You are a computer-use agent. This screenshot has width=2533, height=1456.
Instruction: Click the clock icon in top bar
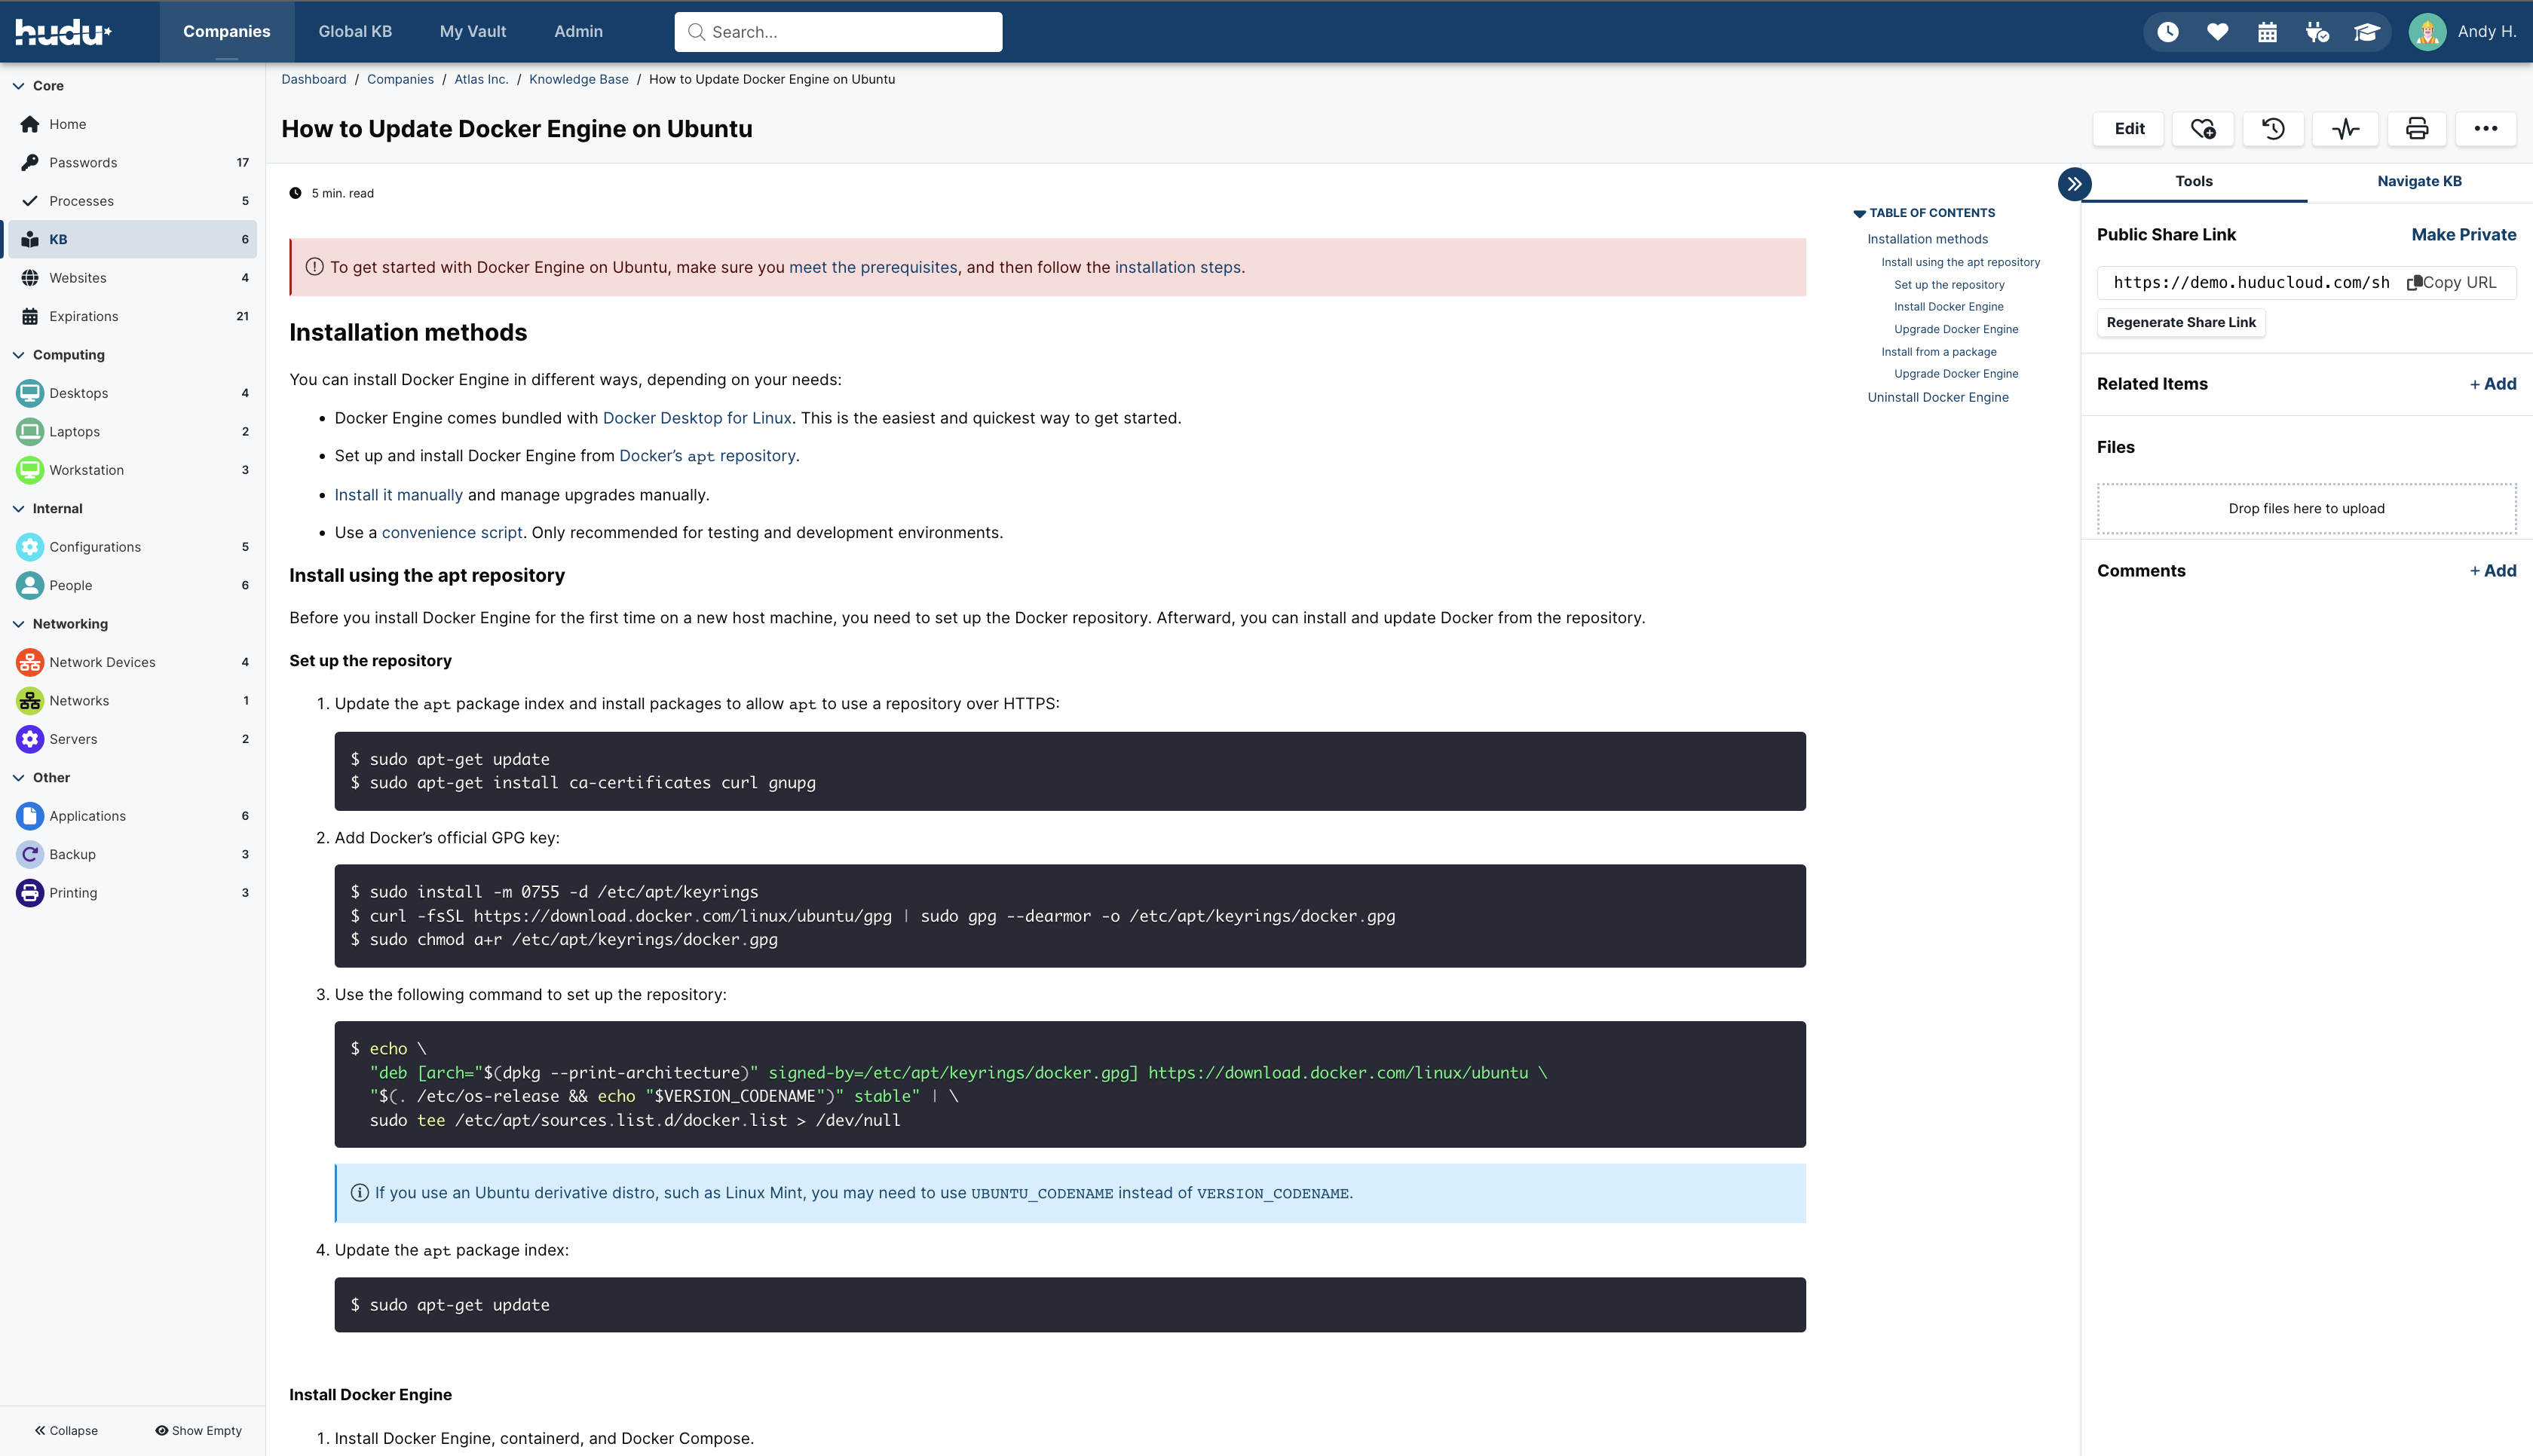(x=2167, y=32)
